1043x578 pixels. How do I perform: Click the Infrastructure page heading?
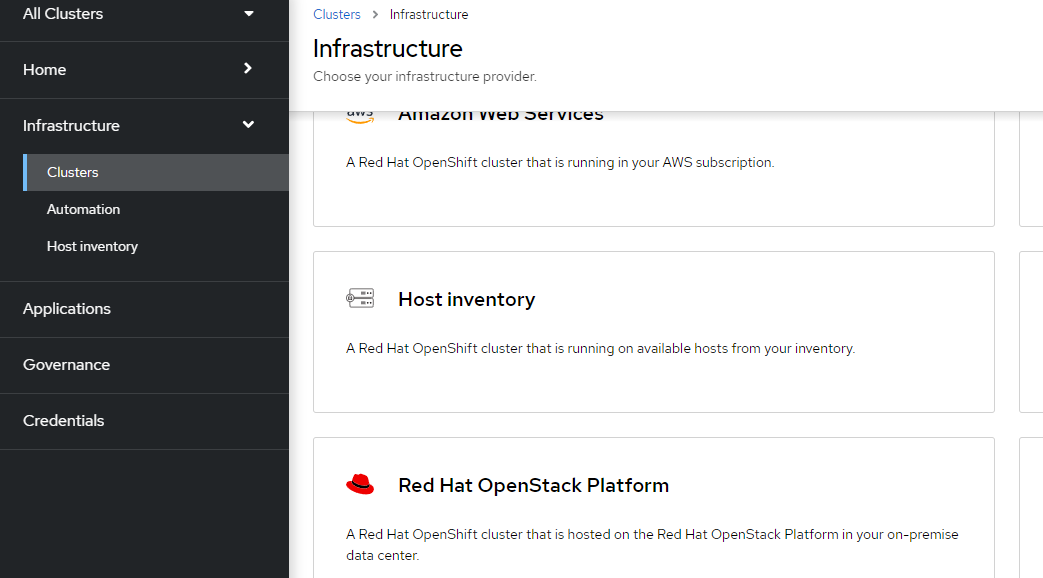pyautogui.click(x=388, y=49)
